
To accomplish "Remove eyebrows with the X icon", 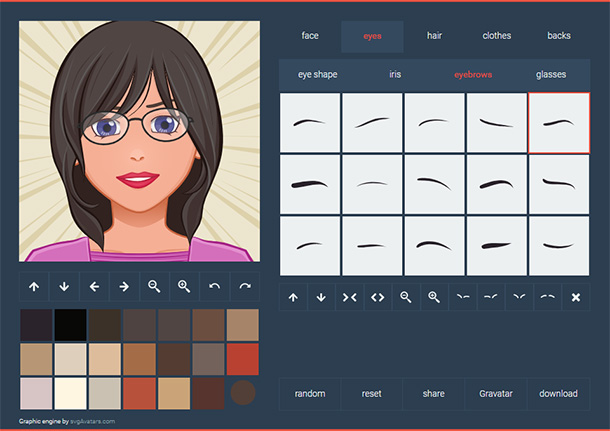I will [576, 298].
